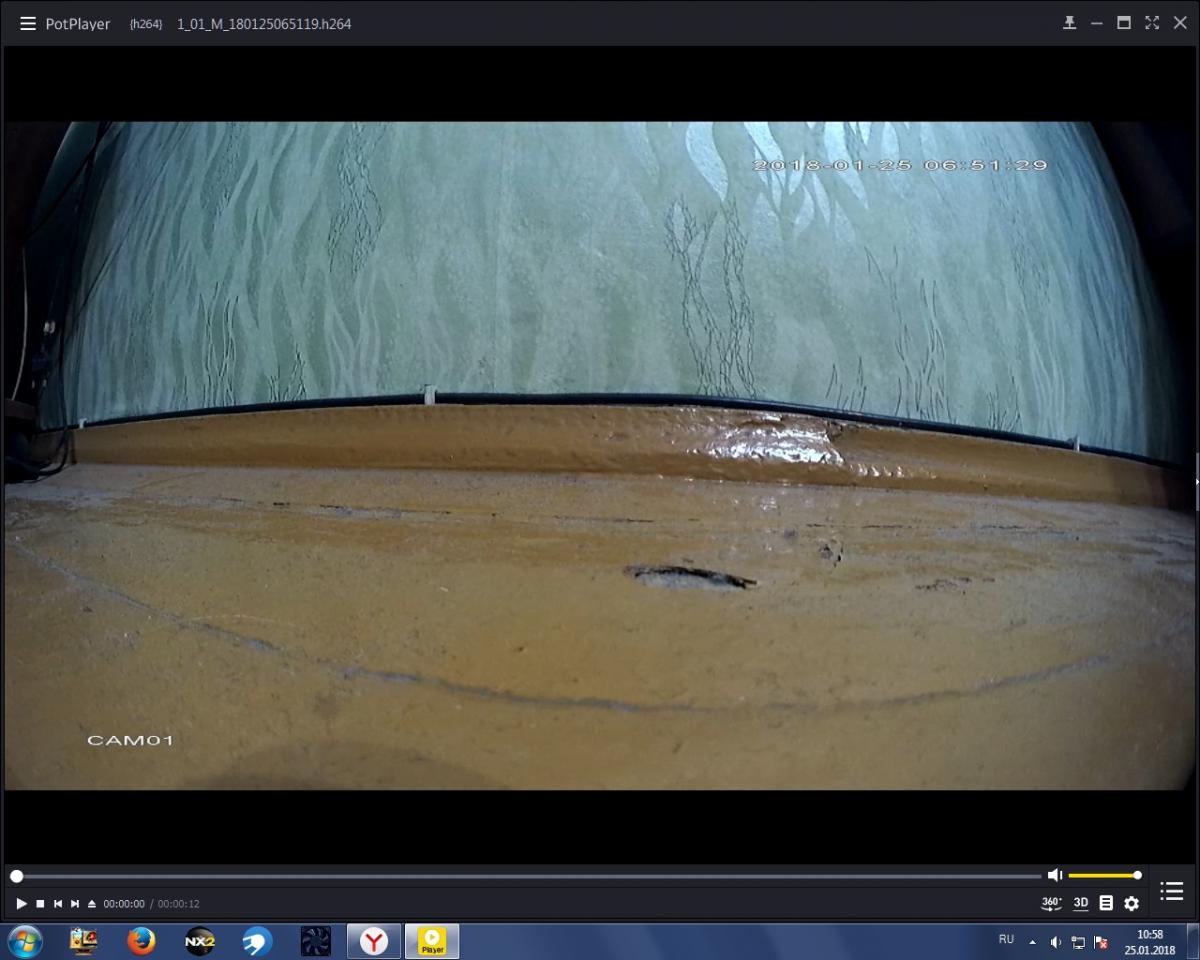
Task: Open the control panel gear settings
Action: click(x=1131, y=903)
